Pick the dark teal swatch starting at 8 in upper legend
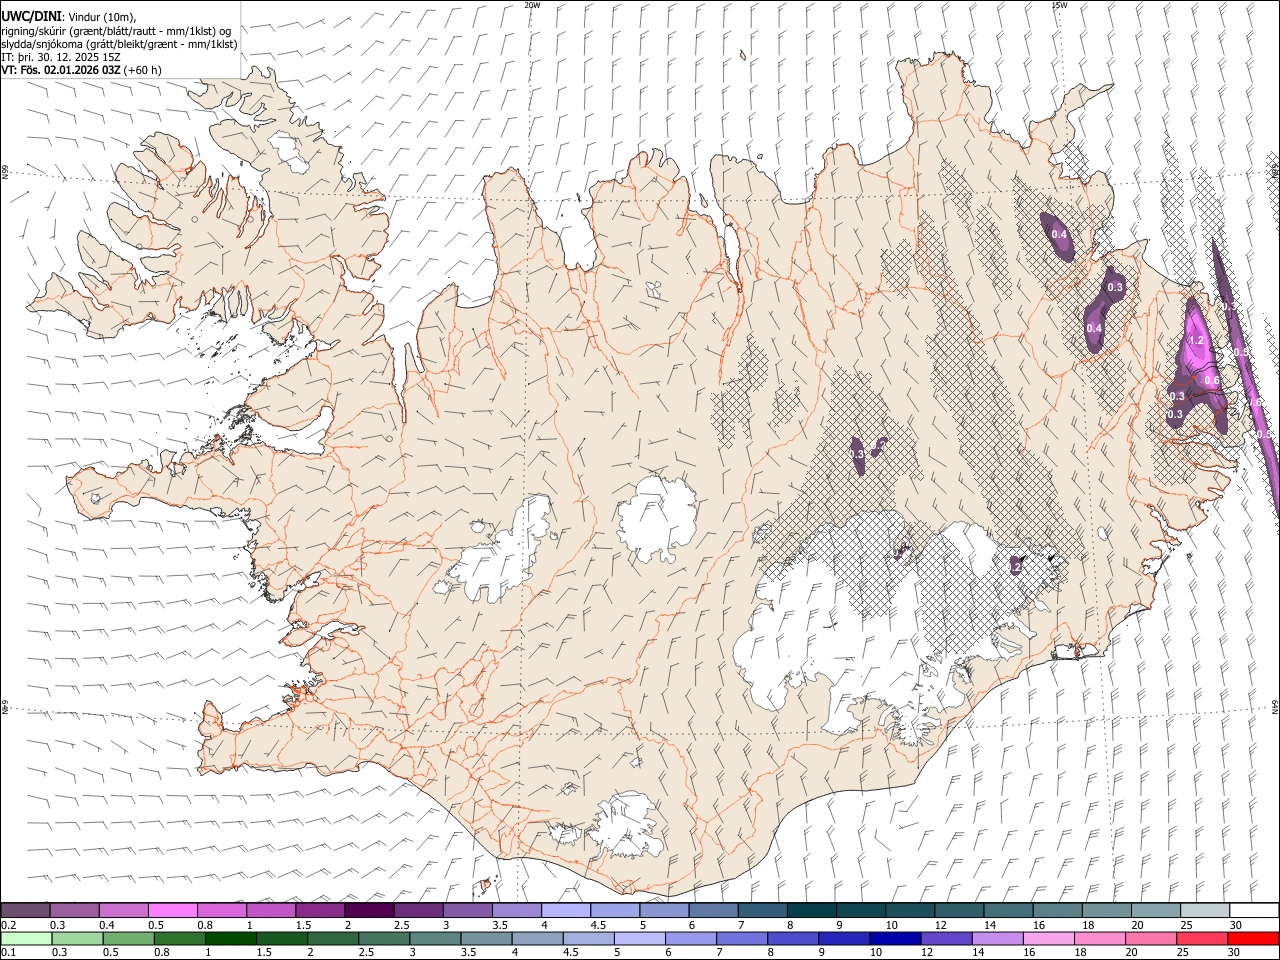The height and width of the screenshot is (960, 1280). 811,910
